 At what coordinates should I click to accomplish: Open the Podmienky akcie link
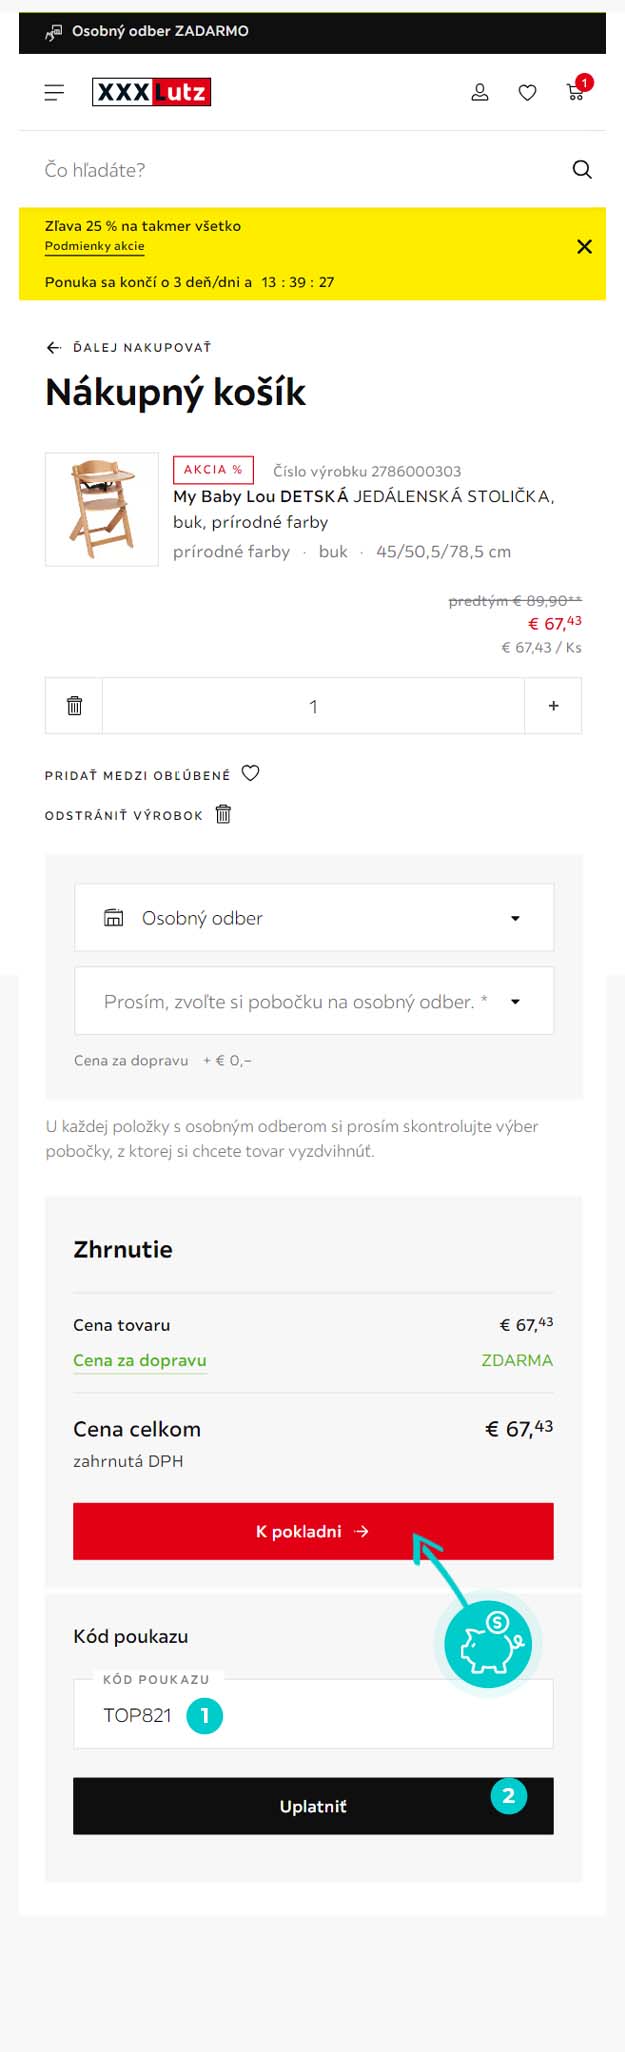tap(95, 246)
